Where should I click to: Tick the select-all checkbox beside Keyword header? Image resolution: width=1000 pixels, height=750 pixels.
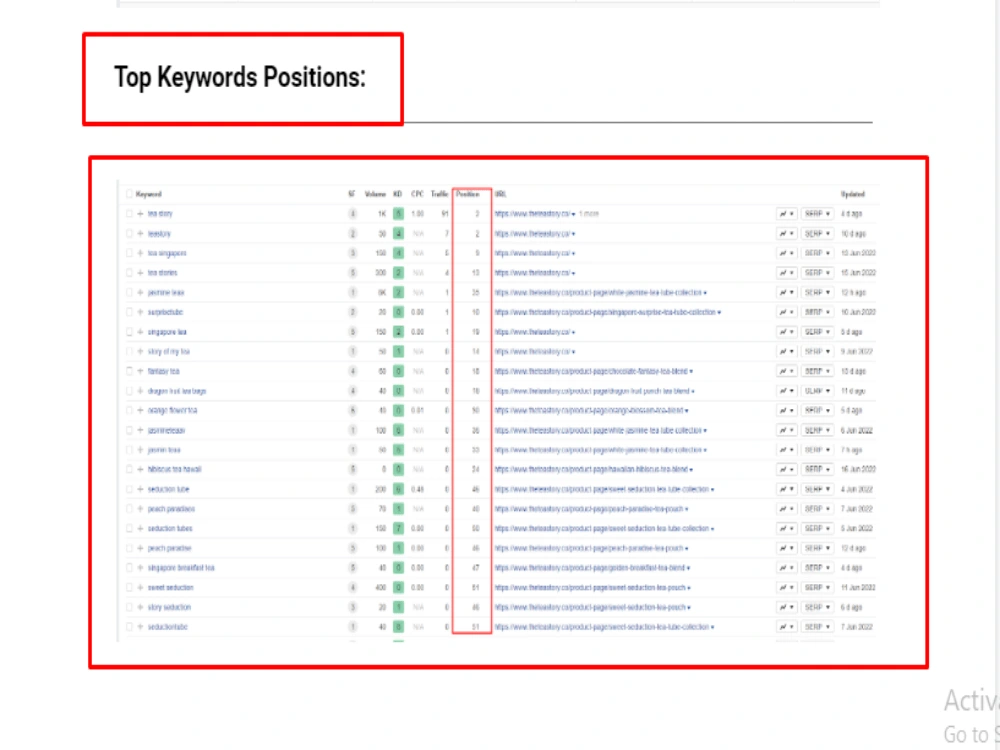click(129, 194)
